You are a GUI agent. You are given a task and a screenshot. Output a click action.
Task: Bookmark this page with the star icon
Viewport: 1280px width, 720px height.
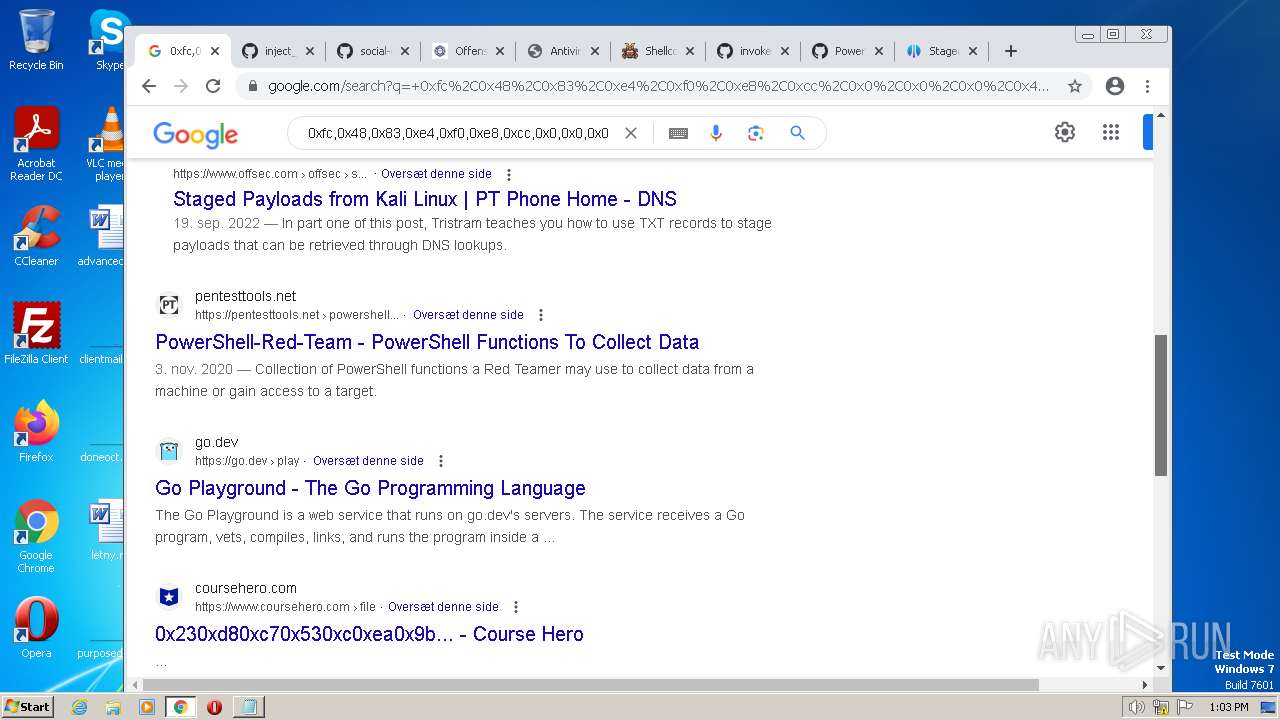click(1075, 86)
